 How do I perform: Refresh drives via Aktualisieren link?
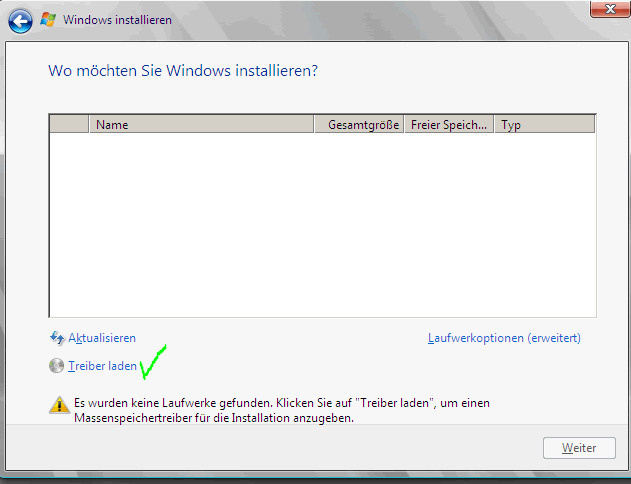(102, 338)
